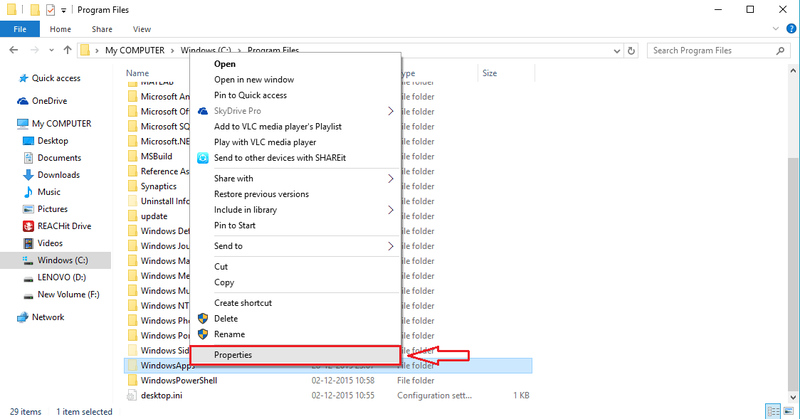The width and height of the screenshot is (800, 419).
Task: Select the update folder row
Action: coord(154,216)
